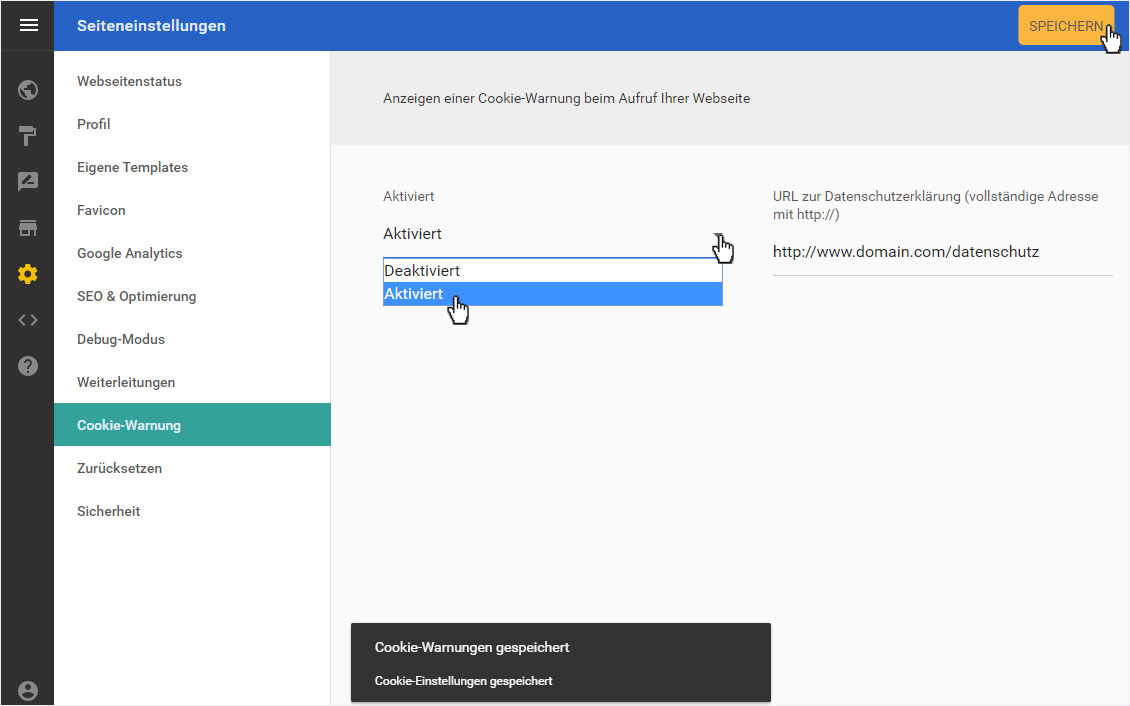Click 'Cookie-Warnungen gespeichert' notification text
The width and height of the screenshot is (1130, 706).
[x=472, y=648]
